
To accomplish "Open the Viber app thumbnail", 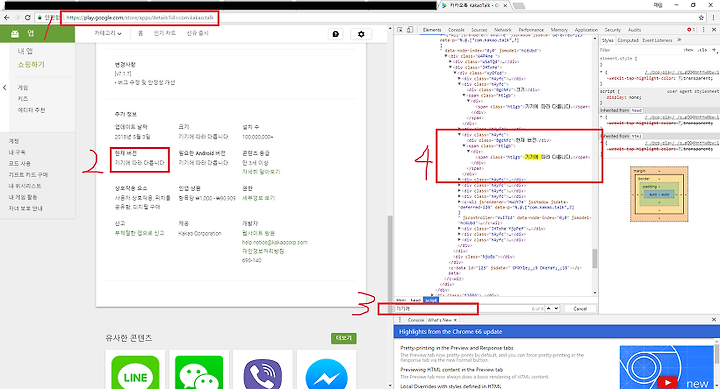I will click(263, 372).
